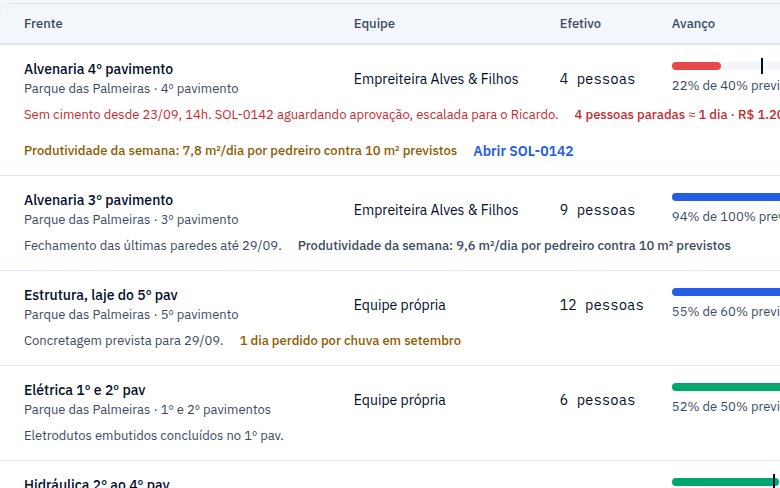Click Fechamento das últimas paredes até 29/09
780x488 pixels.
click(x=153, y=246)
